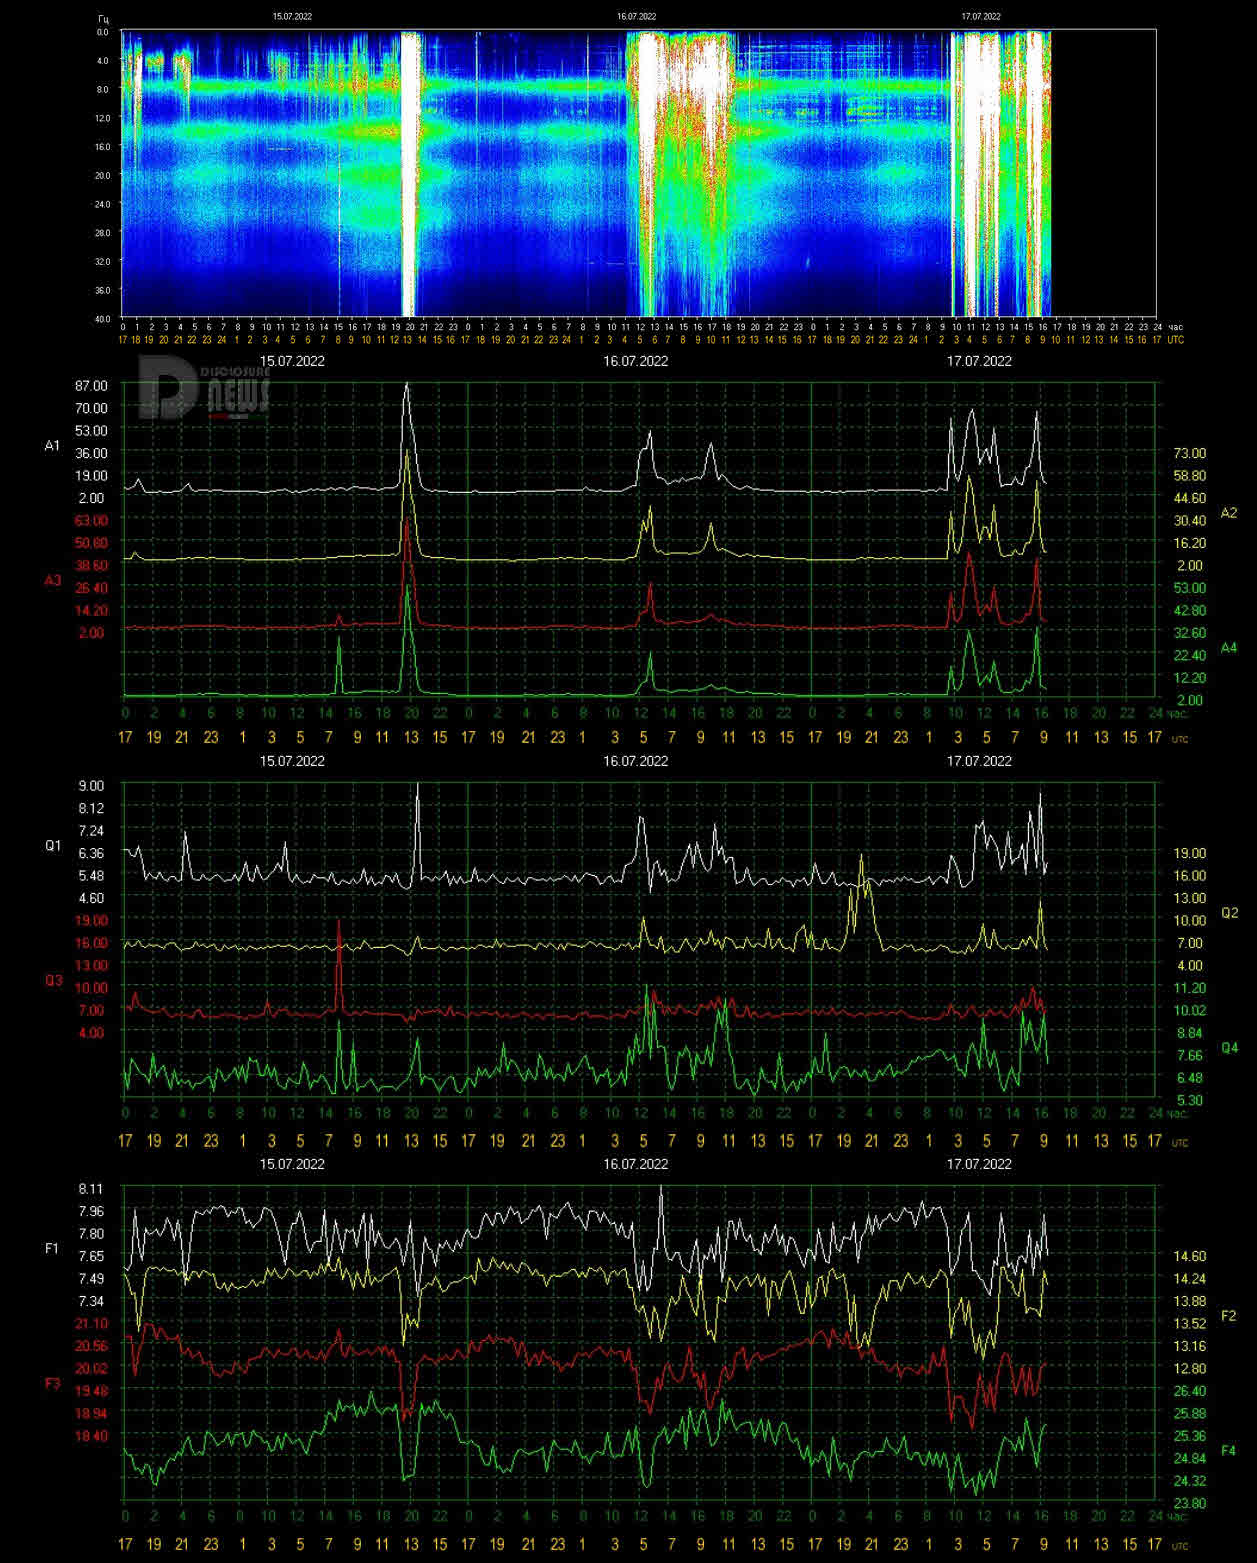The height and width of the screenshot is (1563, 1257).
Task: Select the A1 amplitude series label
Action: click(53, 445)
